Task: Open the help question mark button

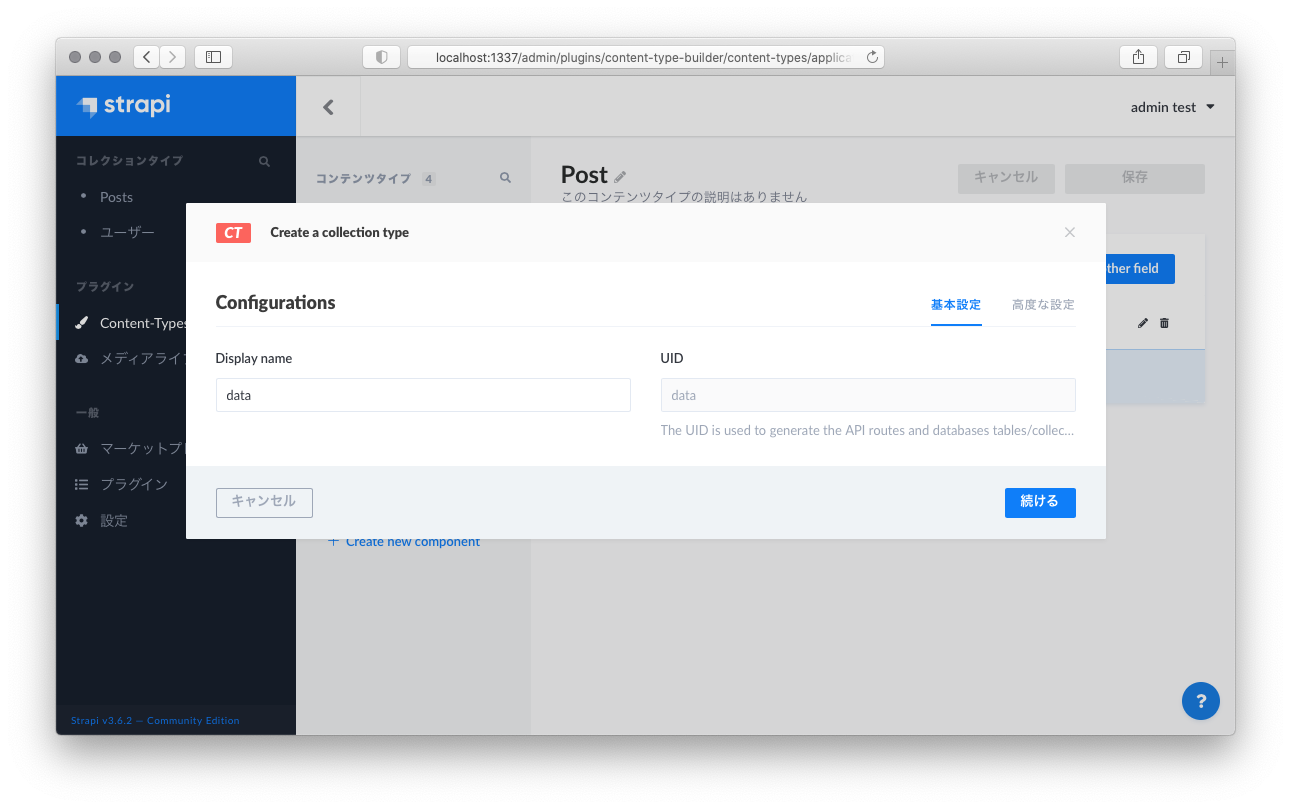Action: pos(1201,701)
